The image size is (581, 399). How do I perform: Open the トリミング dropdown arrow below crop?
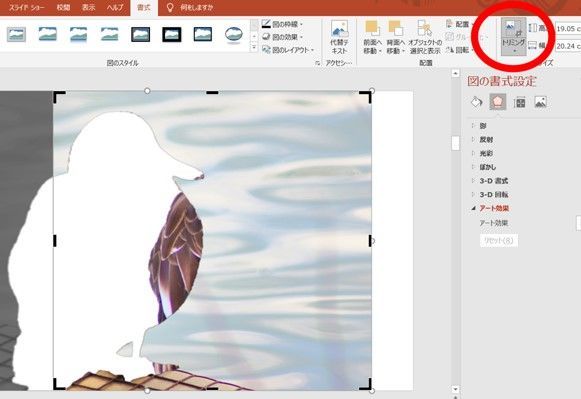514,51
